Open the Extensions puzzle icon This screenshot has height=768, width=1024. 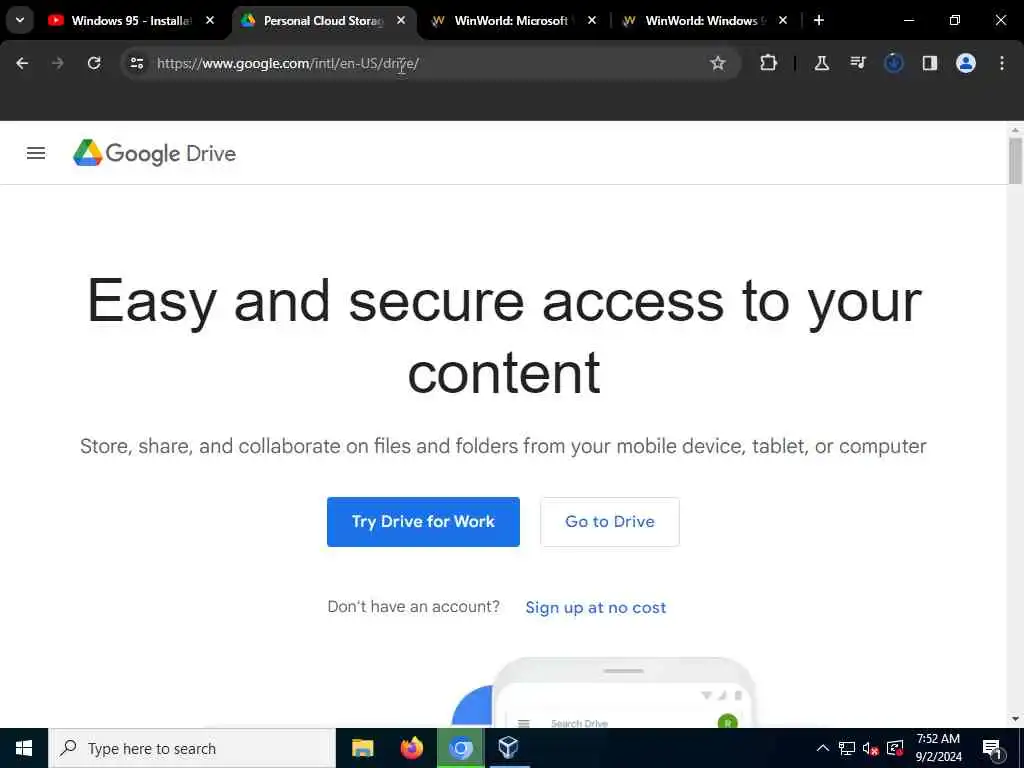coord(769,63)
